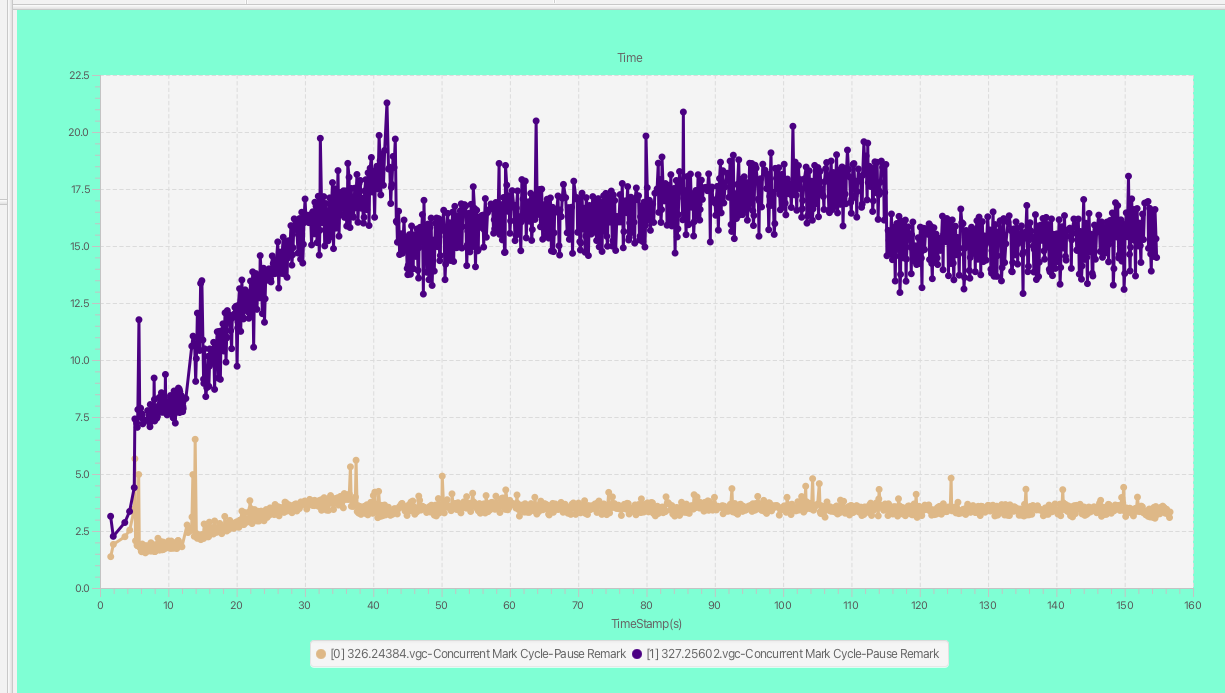Select the 80 tick on the x-axis
Image resolution: width=1225 pixels, height=693 pixels.
[646, 605]
